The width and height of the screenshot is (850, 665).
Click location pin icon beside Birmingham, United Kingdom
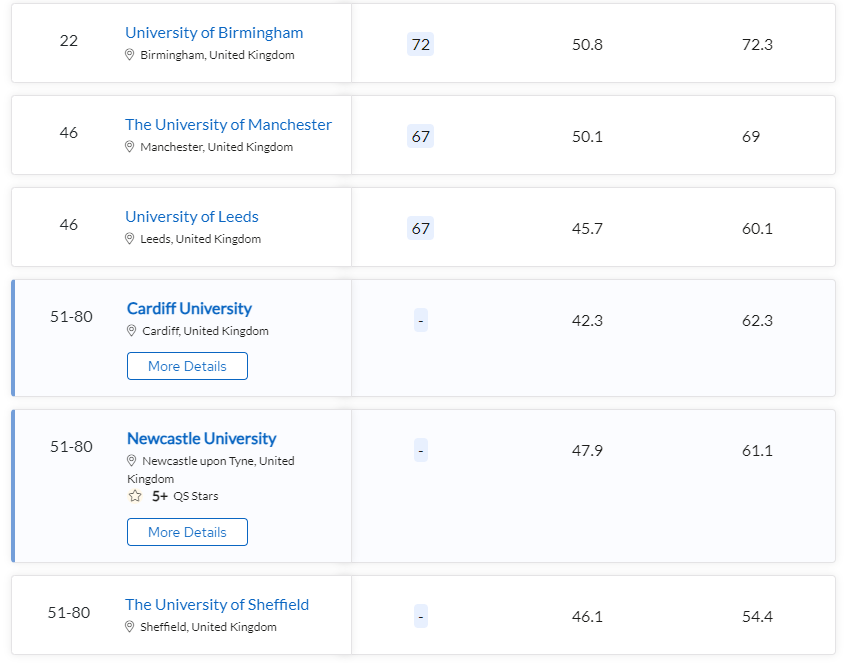click(x=130, y=55)
